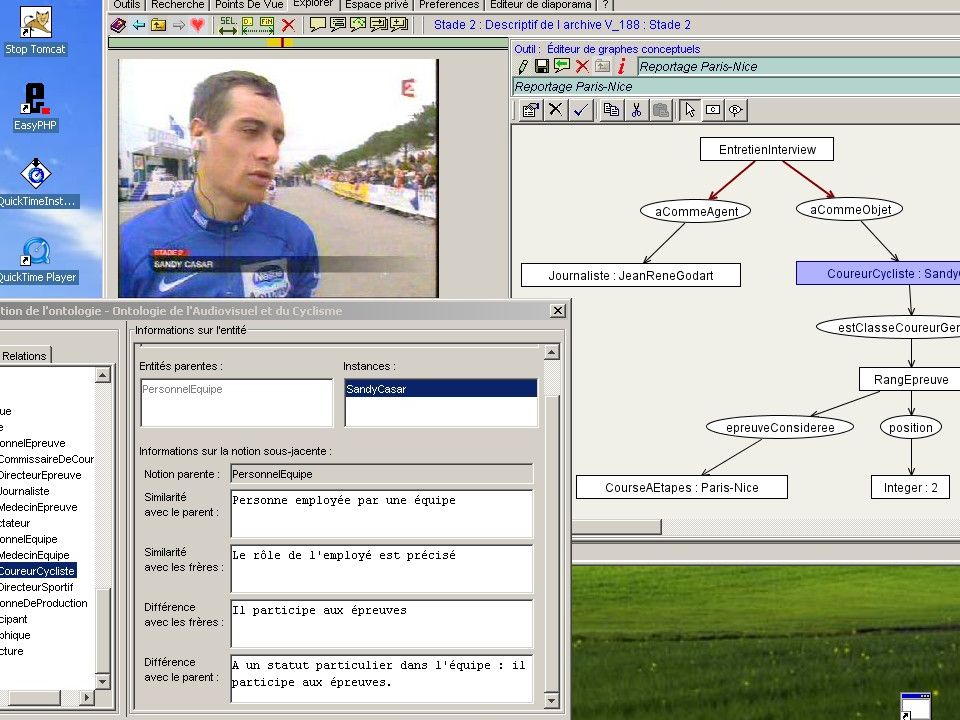
Task: Select CourseAEtapes : Paris-Nice node
Action: (x=681, y=487)
